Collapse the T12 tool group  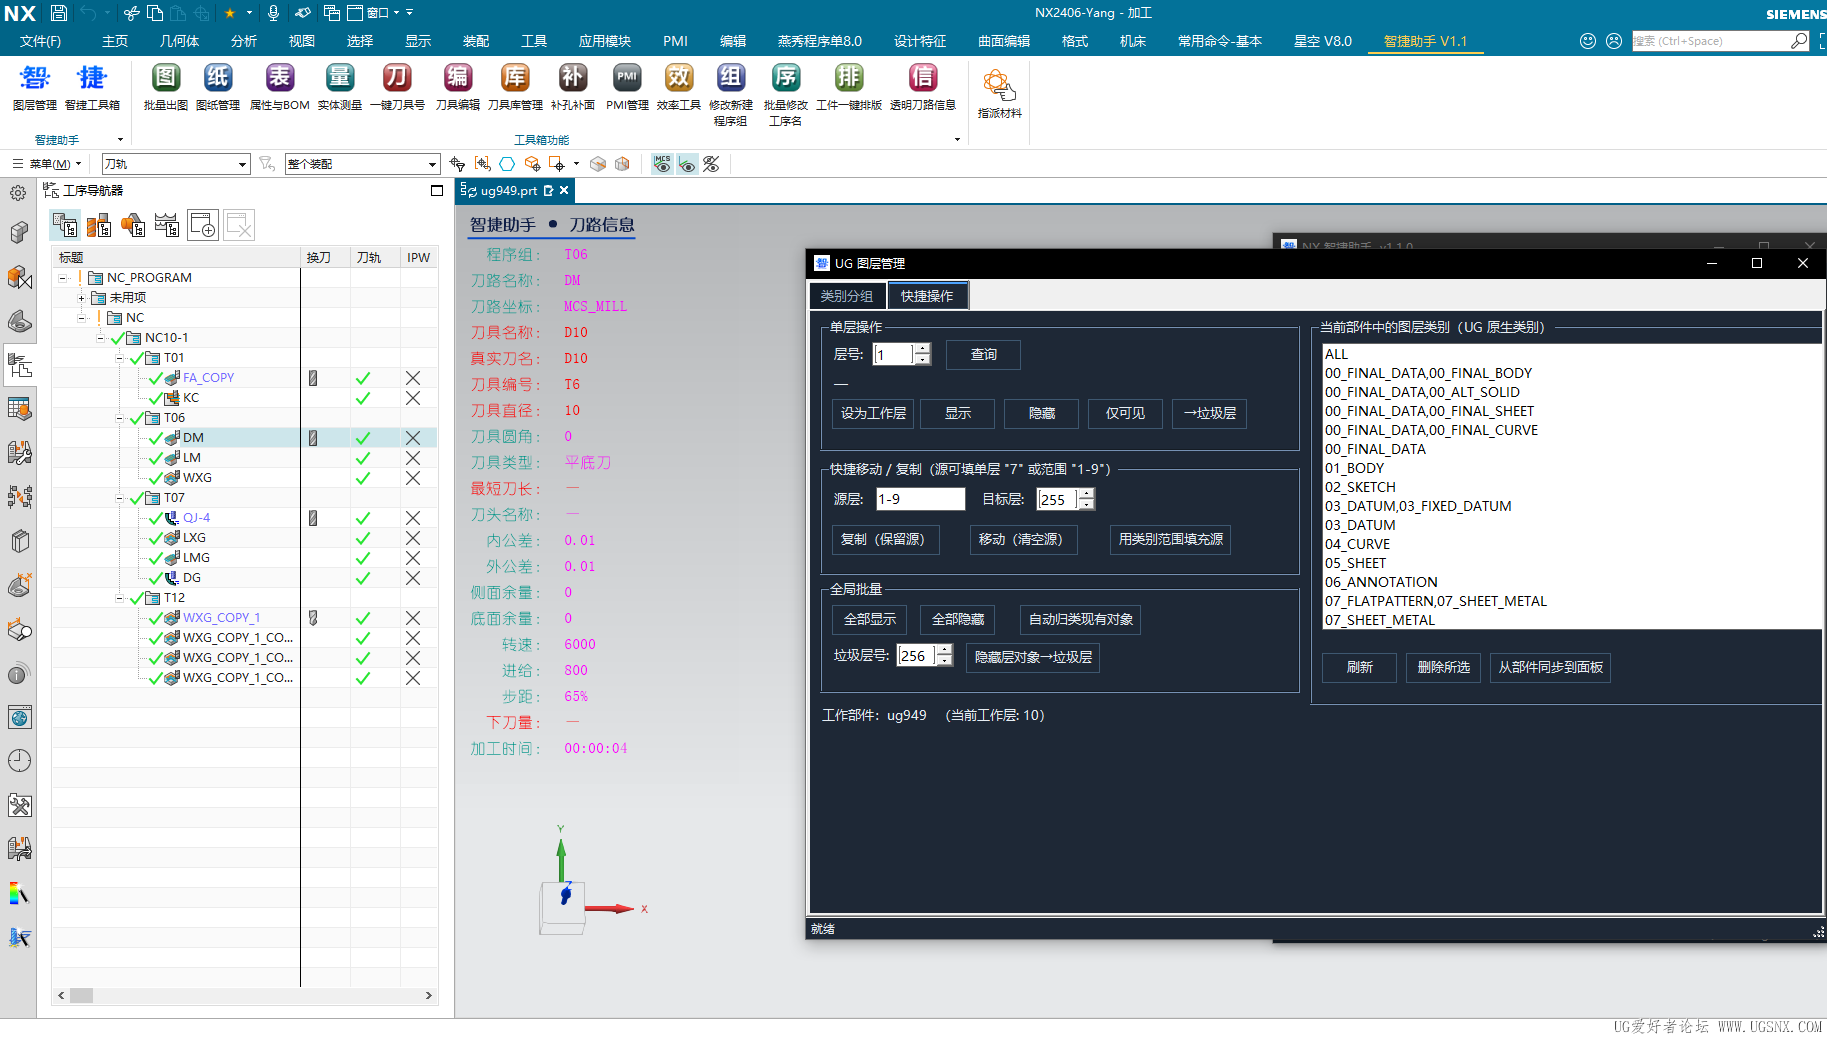pyautogui.click(x=120, y=598)
